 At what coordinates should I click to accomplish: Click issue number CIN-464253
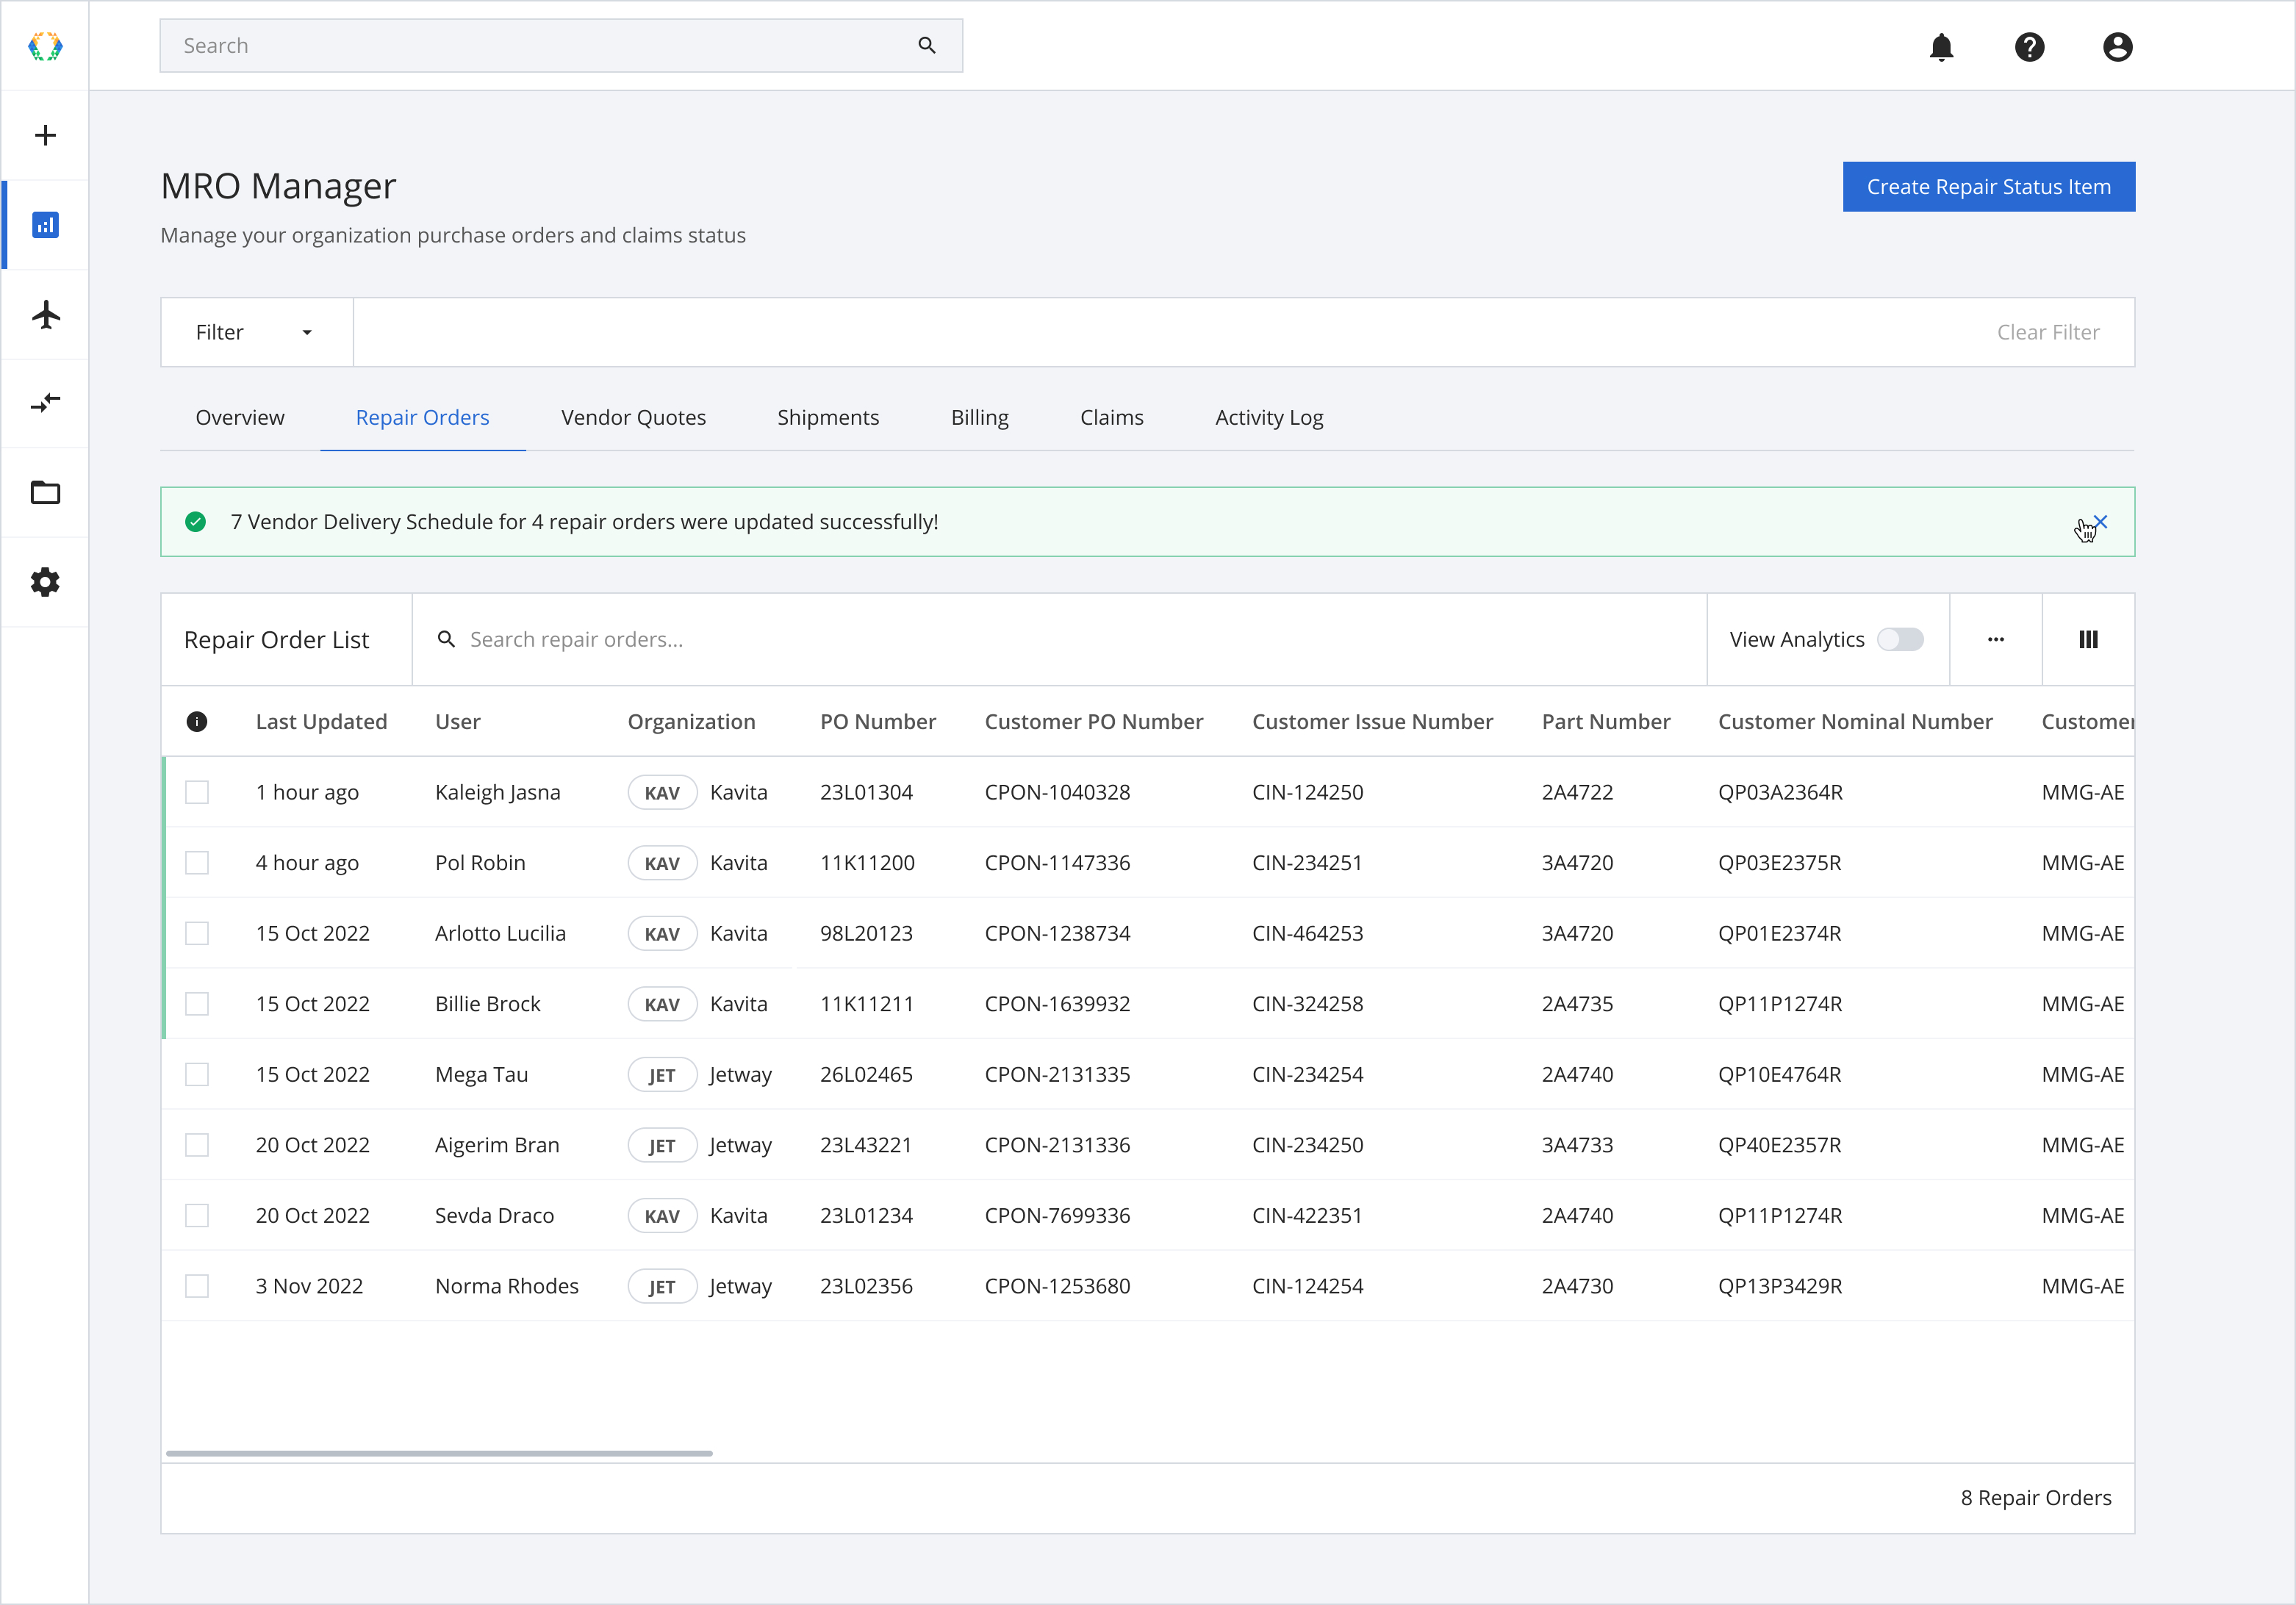(1307, 934)
